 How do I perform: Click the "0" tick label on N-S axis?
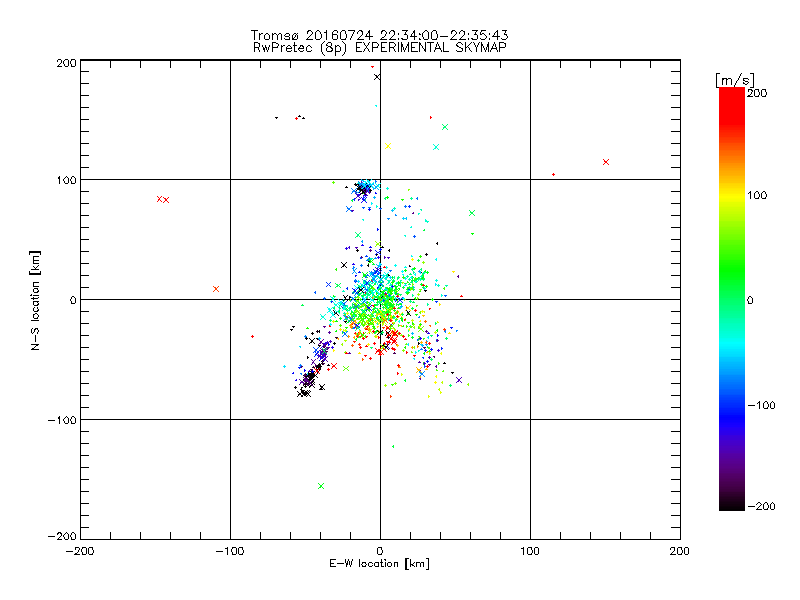[x=73, y=300]
